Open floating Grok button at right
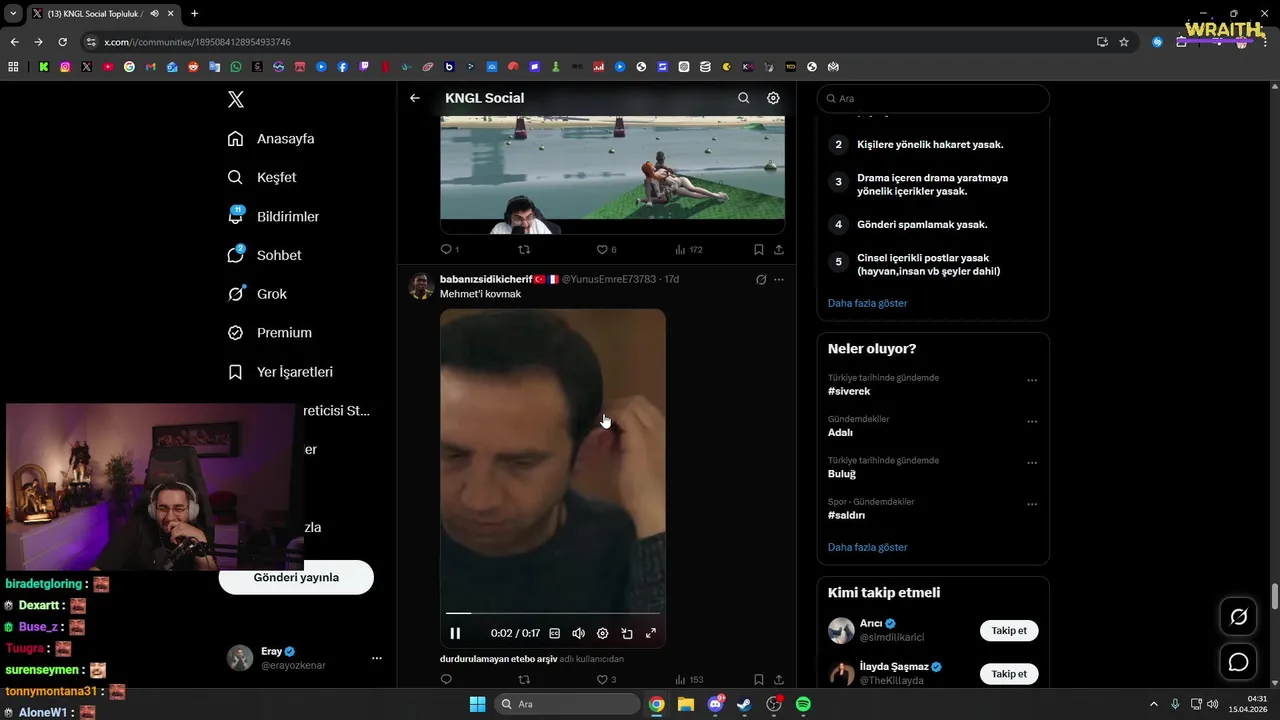This screenshot has width=1280, height=720. coord(1239,617)
